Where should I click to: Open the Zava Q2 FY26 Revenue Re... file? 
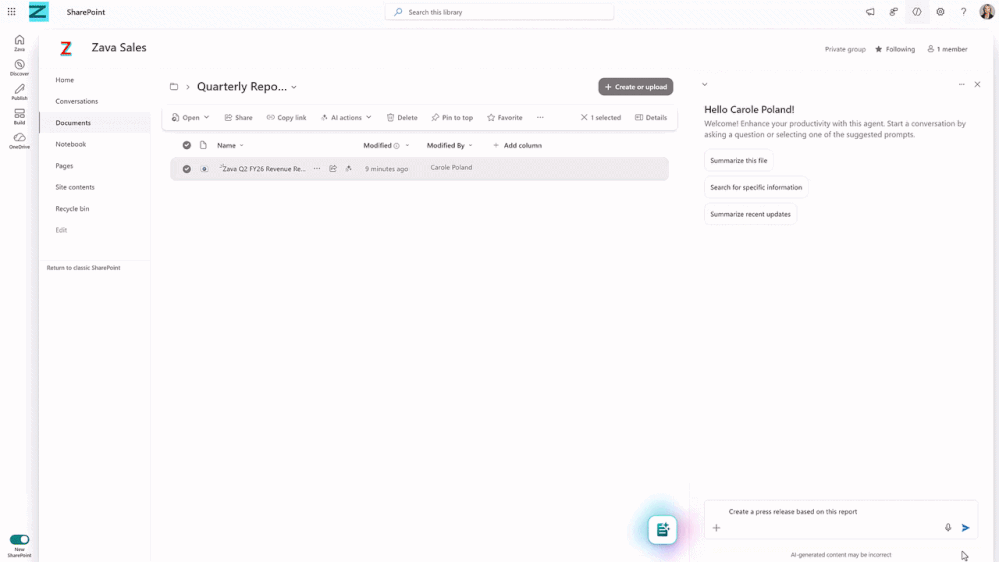263,169
